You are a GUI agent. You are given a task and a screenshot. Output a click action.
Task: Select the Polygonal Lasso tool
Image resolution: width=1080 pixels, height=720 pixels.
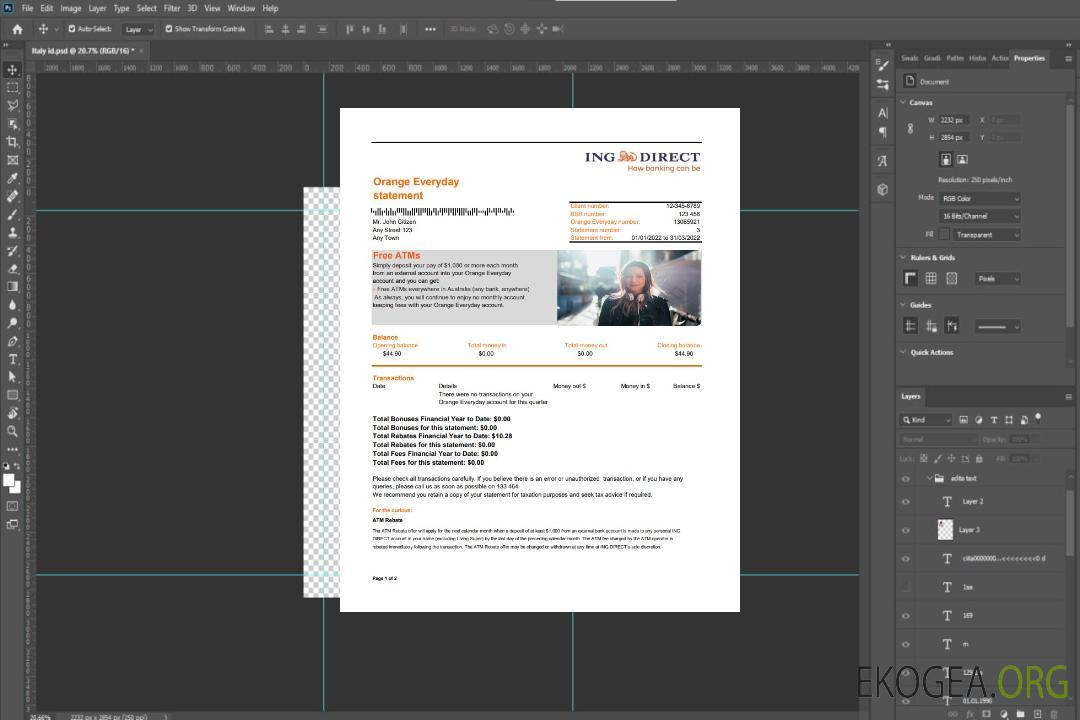[12, 105]
